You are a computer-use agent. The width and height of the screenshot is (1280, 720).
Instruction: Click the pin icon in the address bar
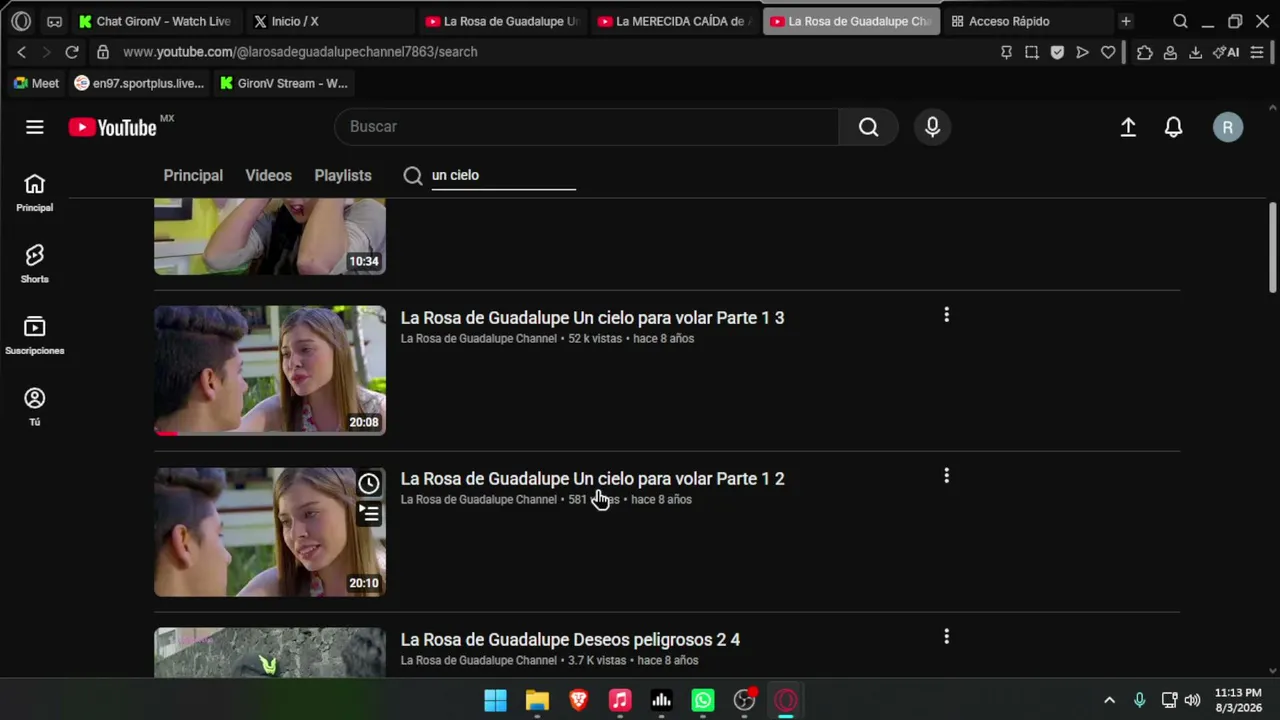[x=1006, y=52]
